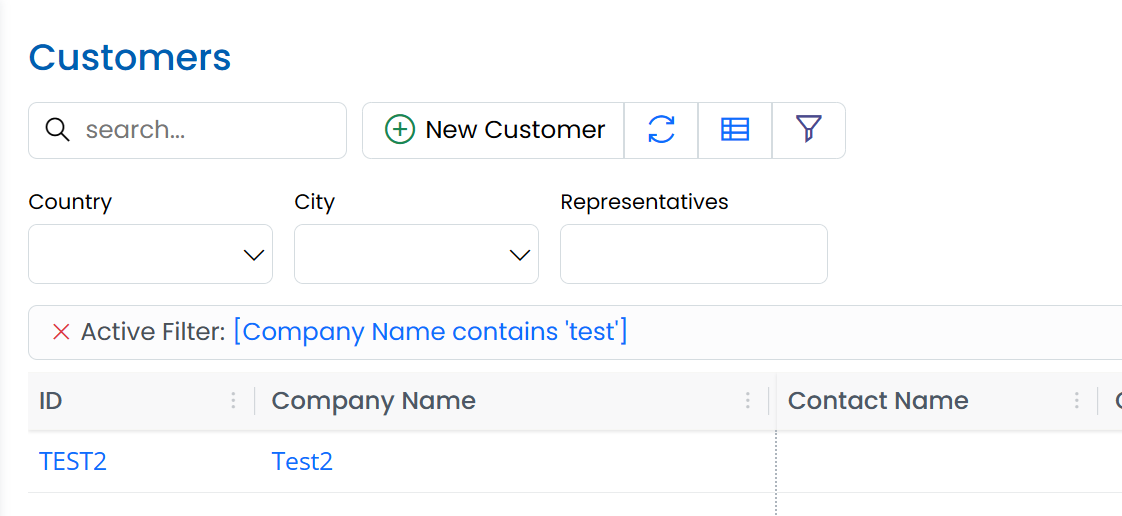Open Company Name column three-dot menu

pos(747,401)
